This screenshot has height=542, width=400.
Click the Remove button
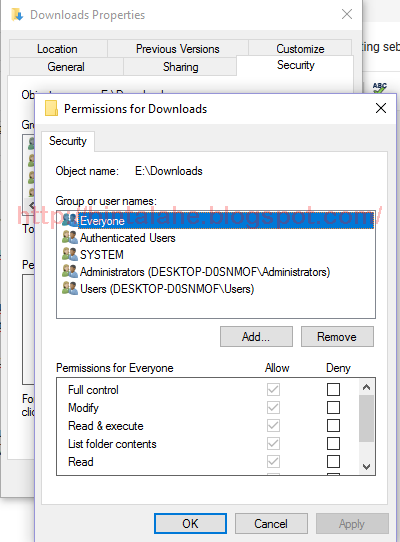(x=337, y=336)
